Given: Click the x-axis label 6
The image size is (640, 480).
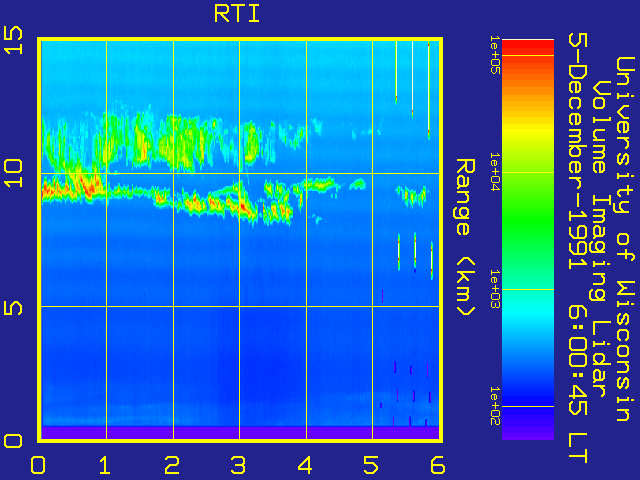Looking at the screenshot, I should (438, 465).
